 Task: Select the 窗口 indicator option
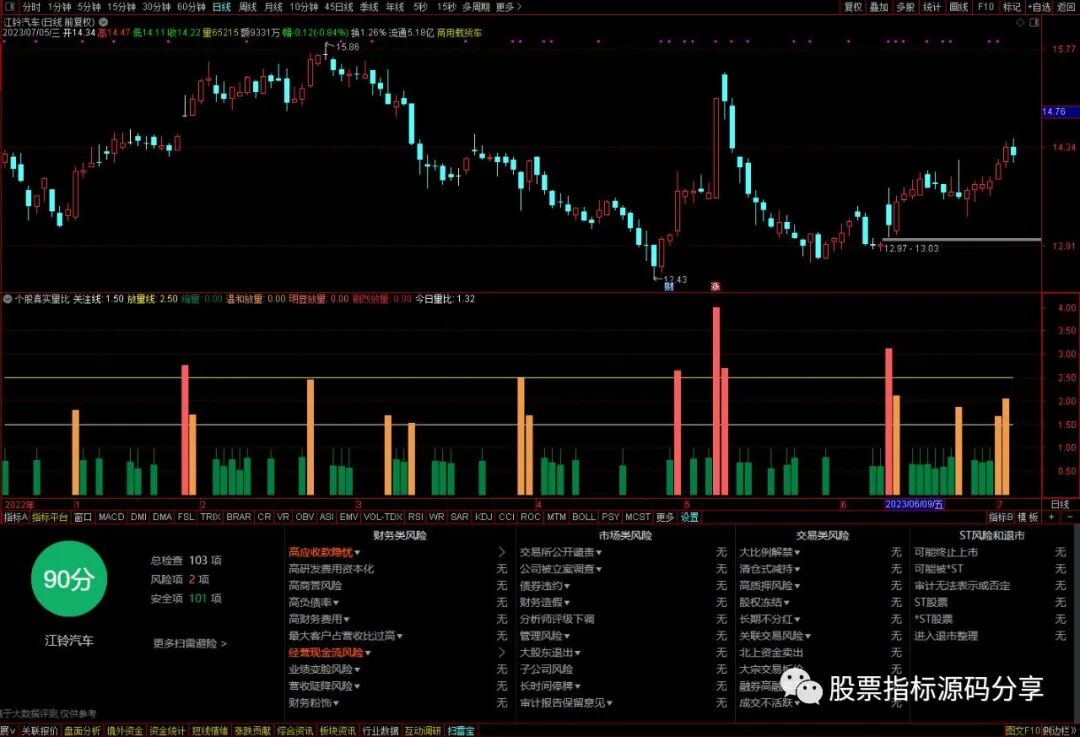(83, 517)
